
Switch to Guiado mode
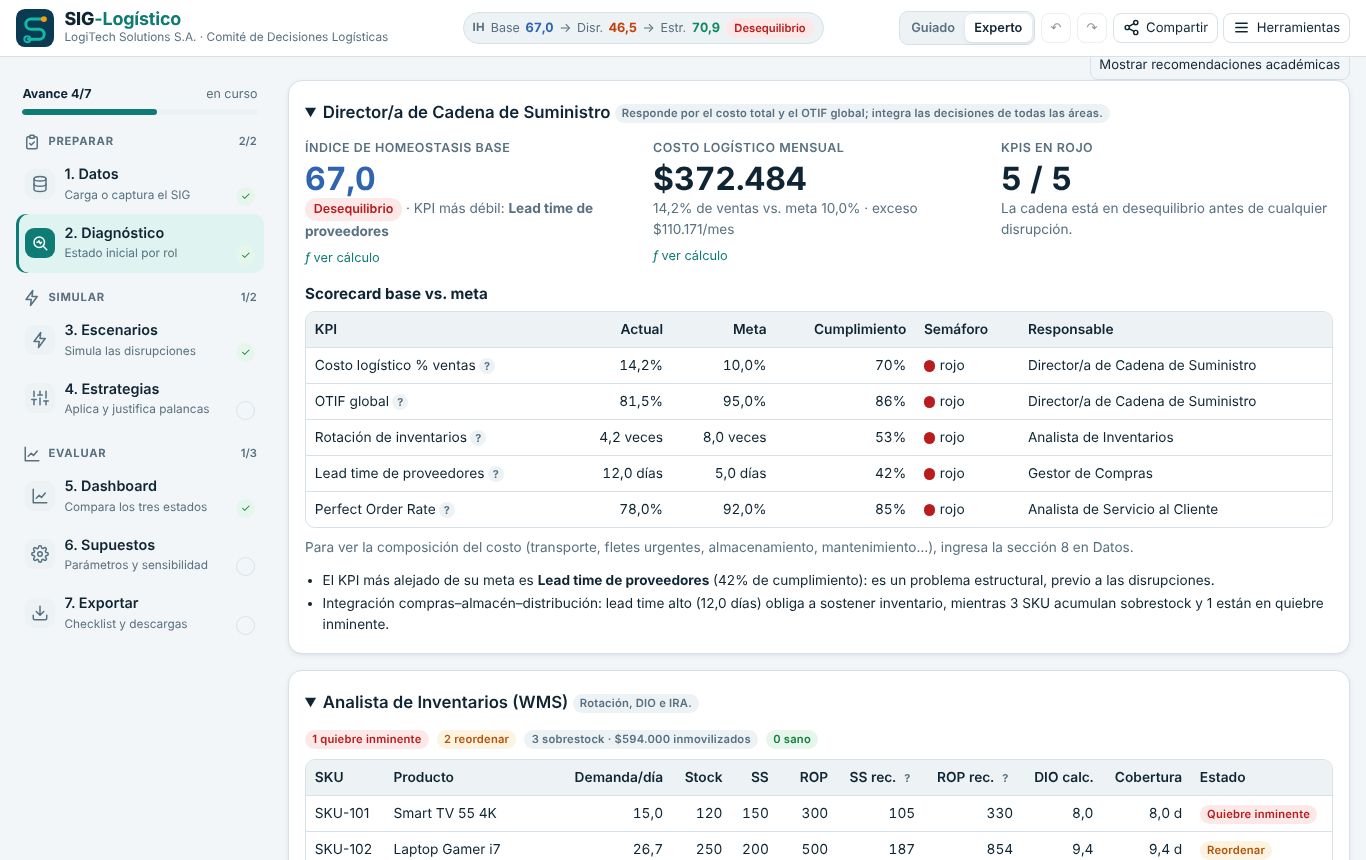[x=932, y=28]
